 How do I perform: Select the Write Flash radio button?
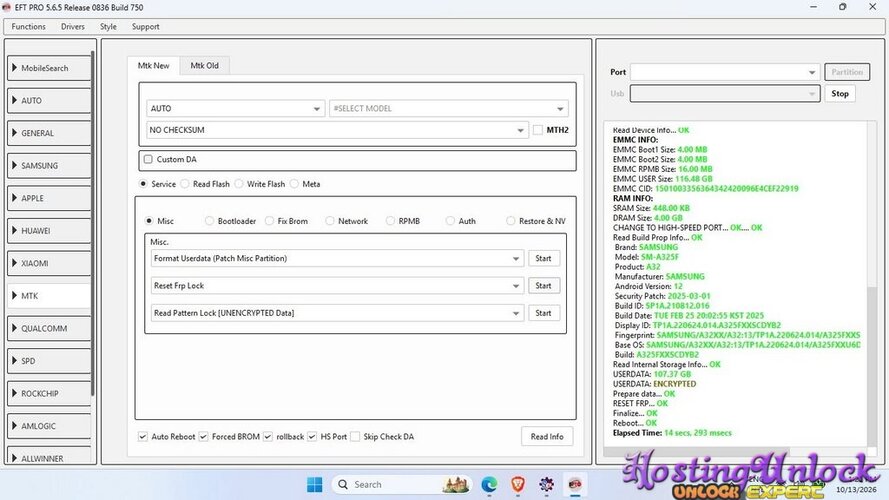point(239,184)
